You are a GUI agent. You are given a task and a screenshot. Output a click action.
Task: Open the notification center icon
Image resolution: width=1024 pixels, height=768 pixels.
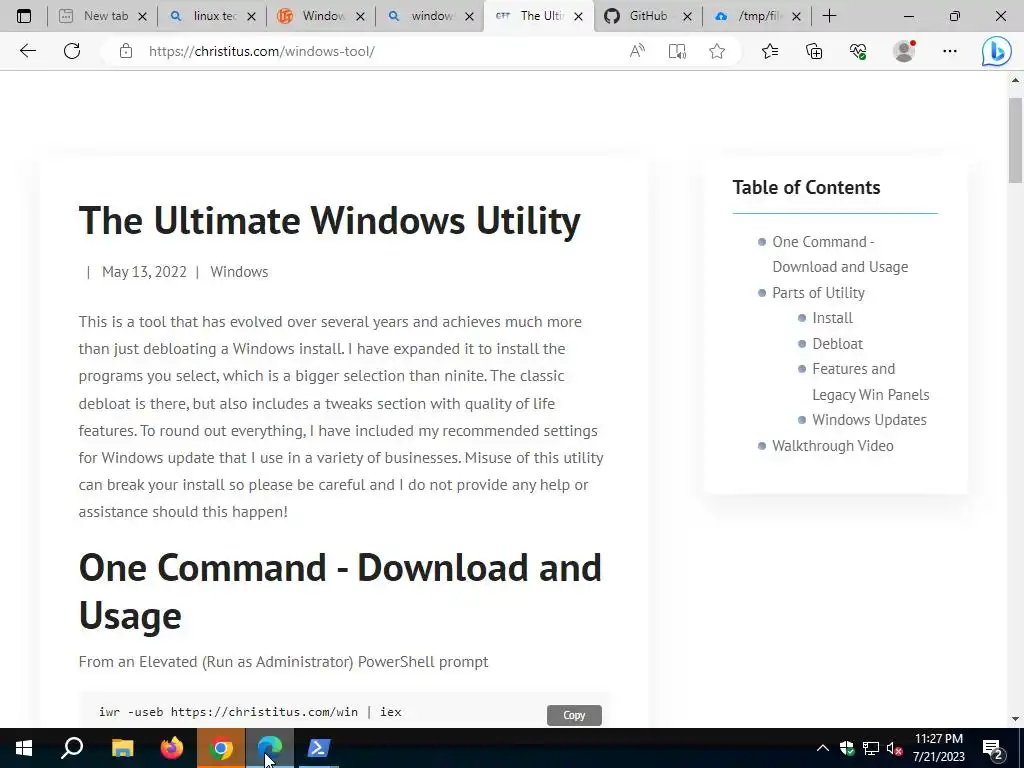(x=993, y=748)
